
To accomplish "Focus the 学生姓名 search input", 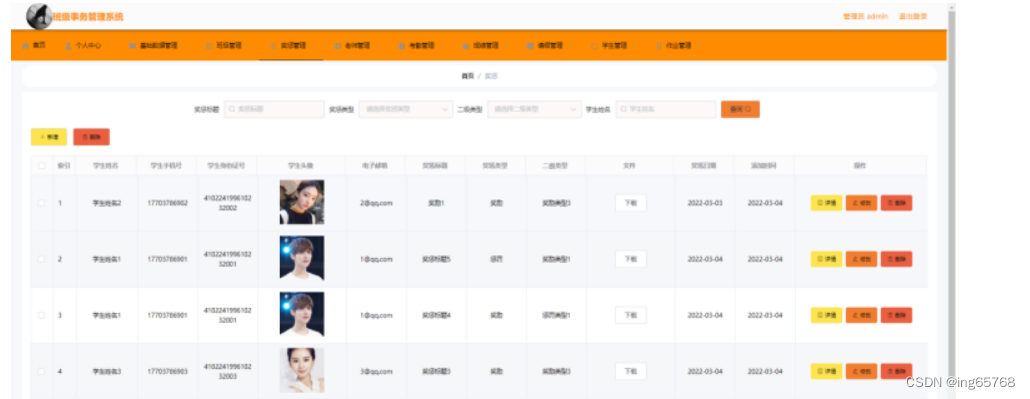I will 665,109.
